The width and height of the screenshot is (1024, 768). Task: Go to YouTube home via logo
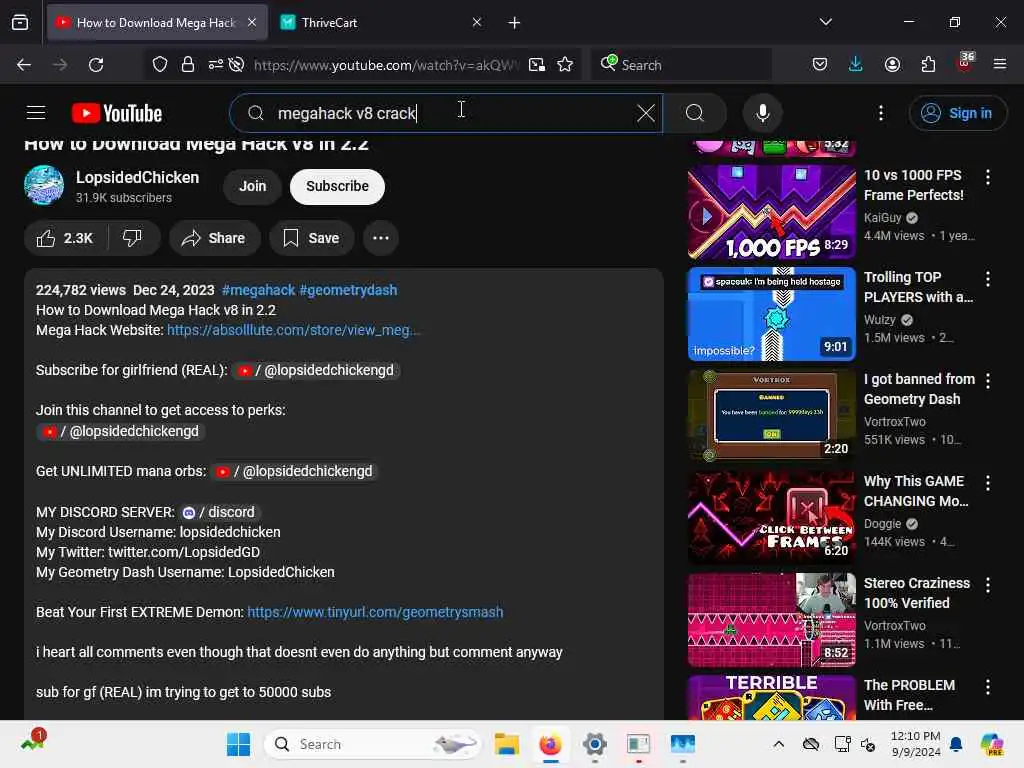(117, 113)
